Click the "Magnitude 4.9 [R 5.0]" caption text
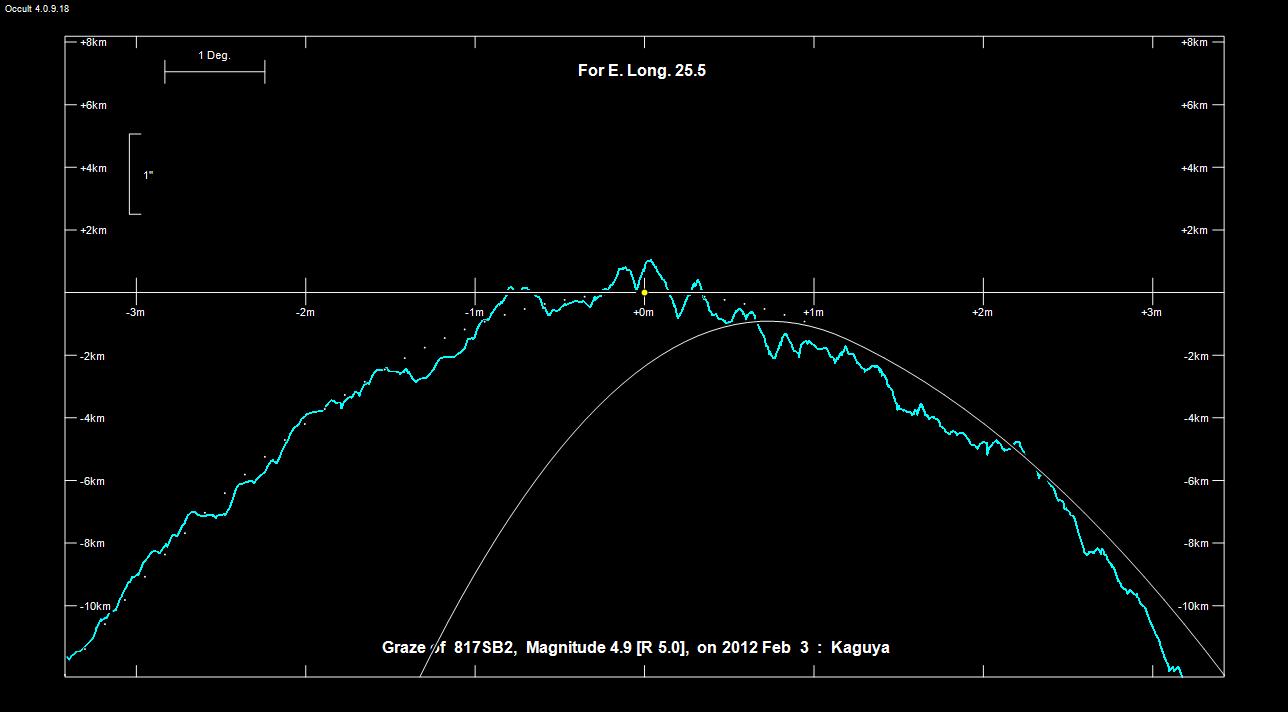 pyautogui.click(x=606, y=647)
